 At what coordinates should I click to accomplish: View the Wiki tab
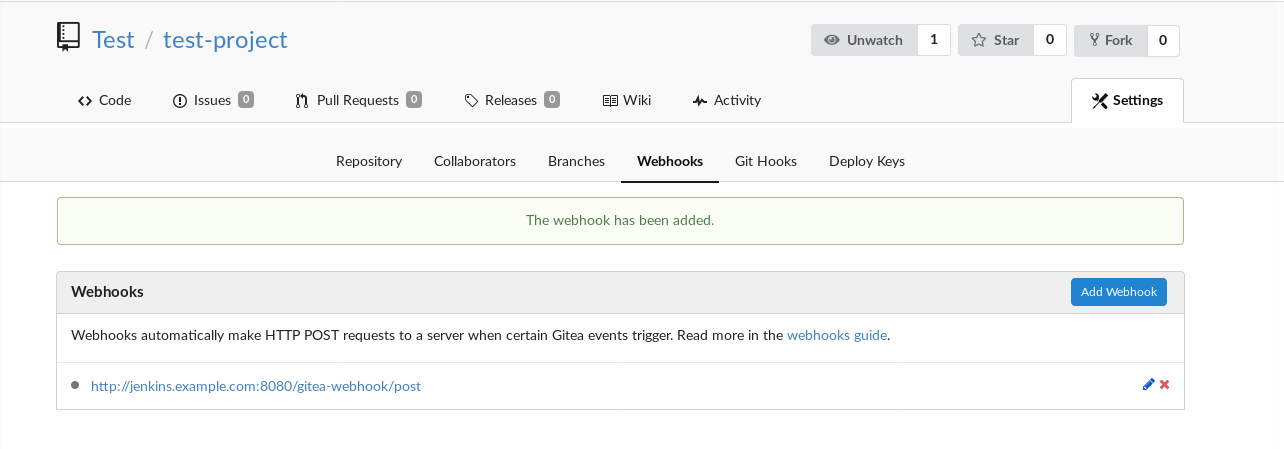click(627, 100)
